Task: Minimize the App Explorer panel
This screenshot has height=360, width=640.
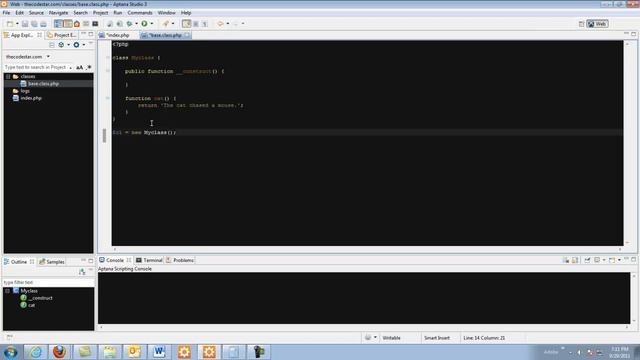Action: coord(84,34)
